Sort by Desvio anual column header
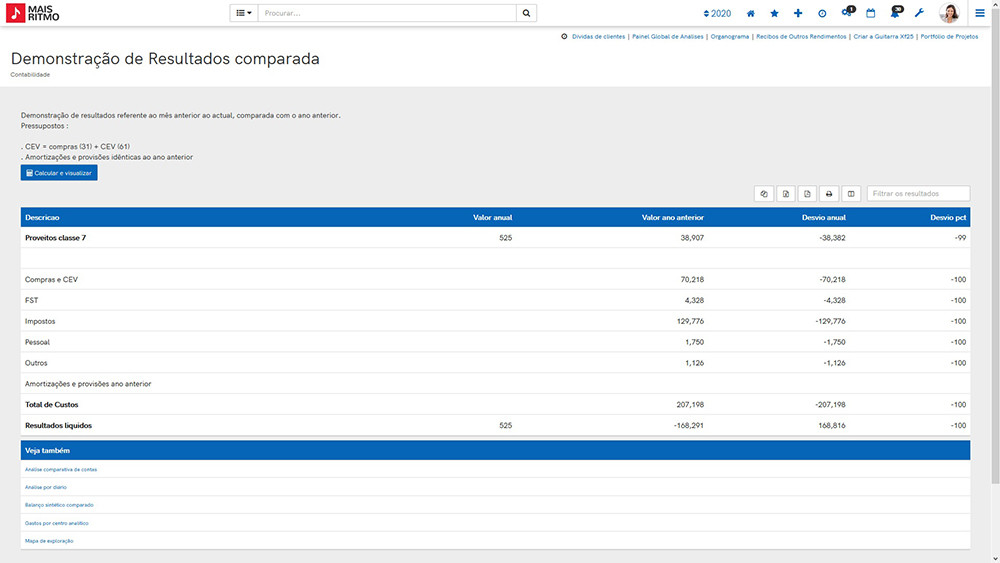 824,217
